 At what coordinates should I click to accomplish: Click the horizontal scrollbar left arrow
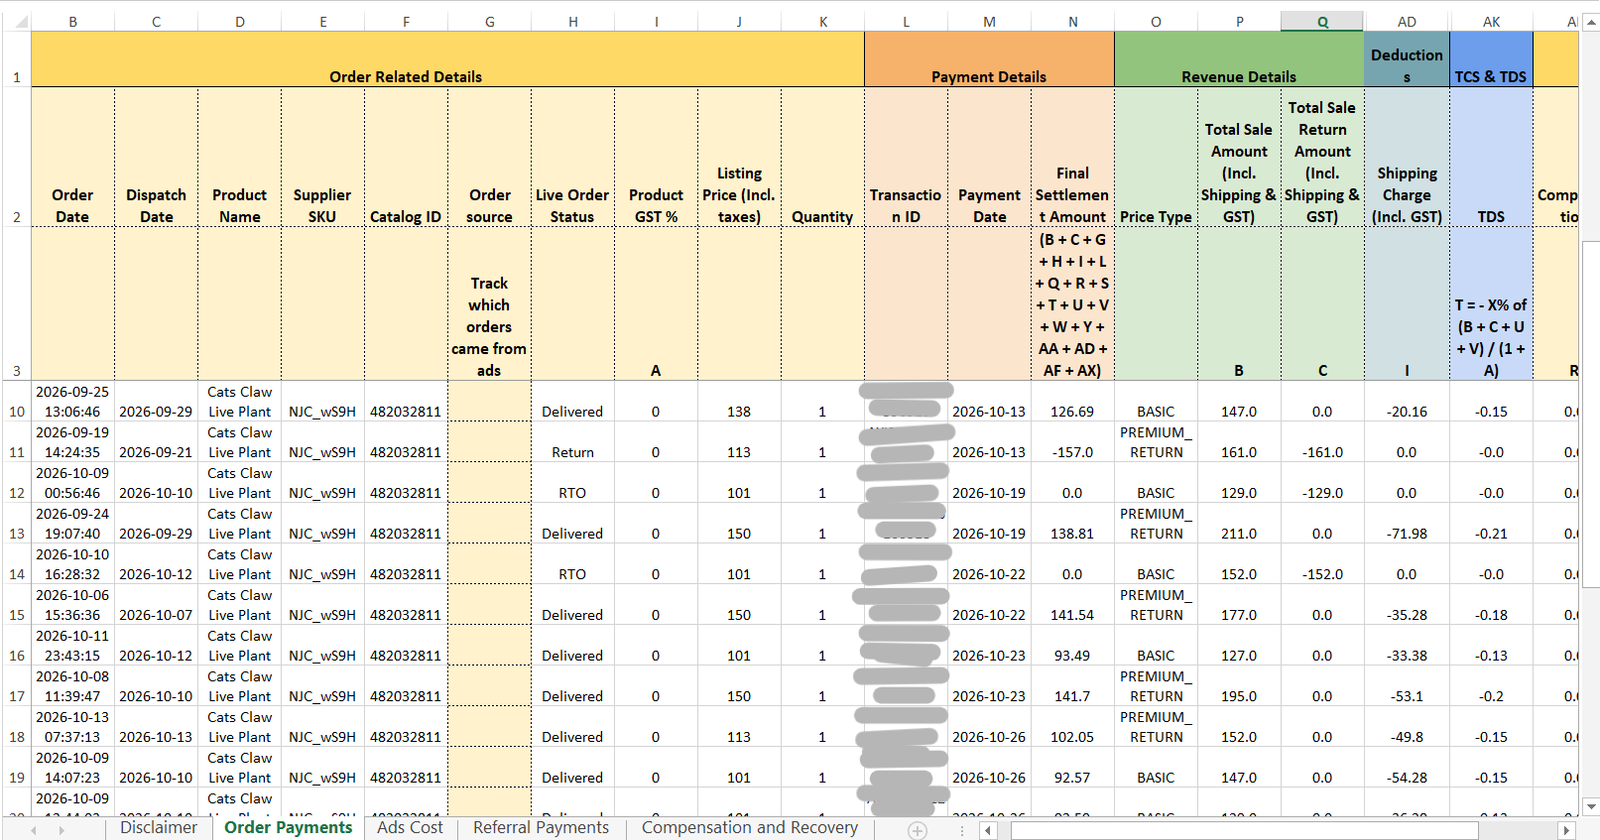(x=988, y=830)
